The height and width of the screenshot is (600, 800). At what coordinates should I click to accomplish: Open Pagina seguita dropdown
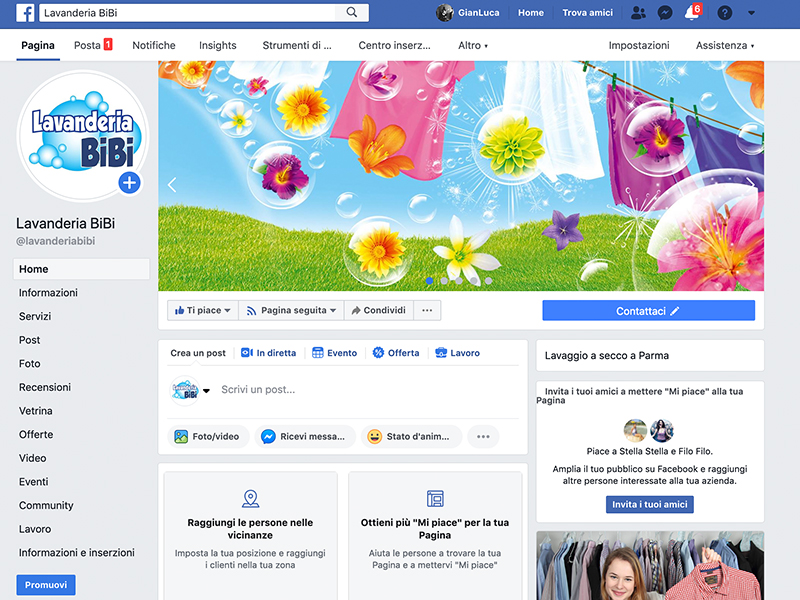pyautogui.click(x=291, y=310)
